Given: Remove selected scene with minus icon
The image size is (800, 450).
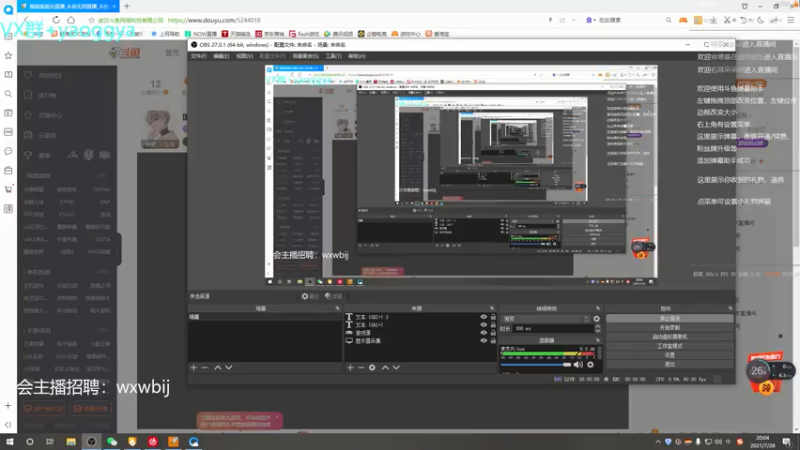Looking at the screenshot, I should [205, 367].
